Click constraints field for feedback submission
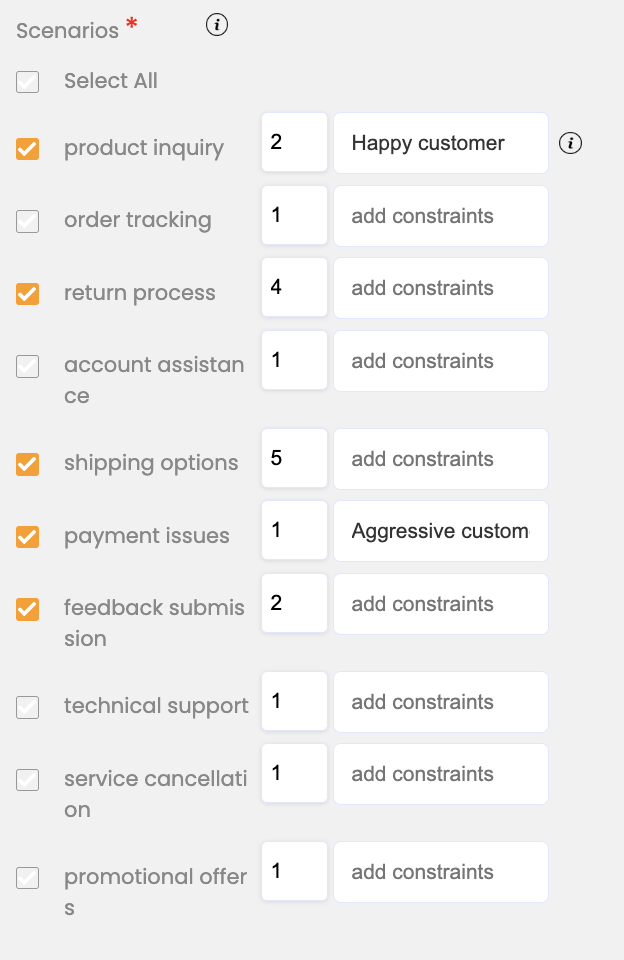624x960 pixels. tap(440, 604)
